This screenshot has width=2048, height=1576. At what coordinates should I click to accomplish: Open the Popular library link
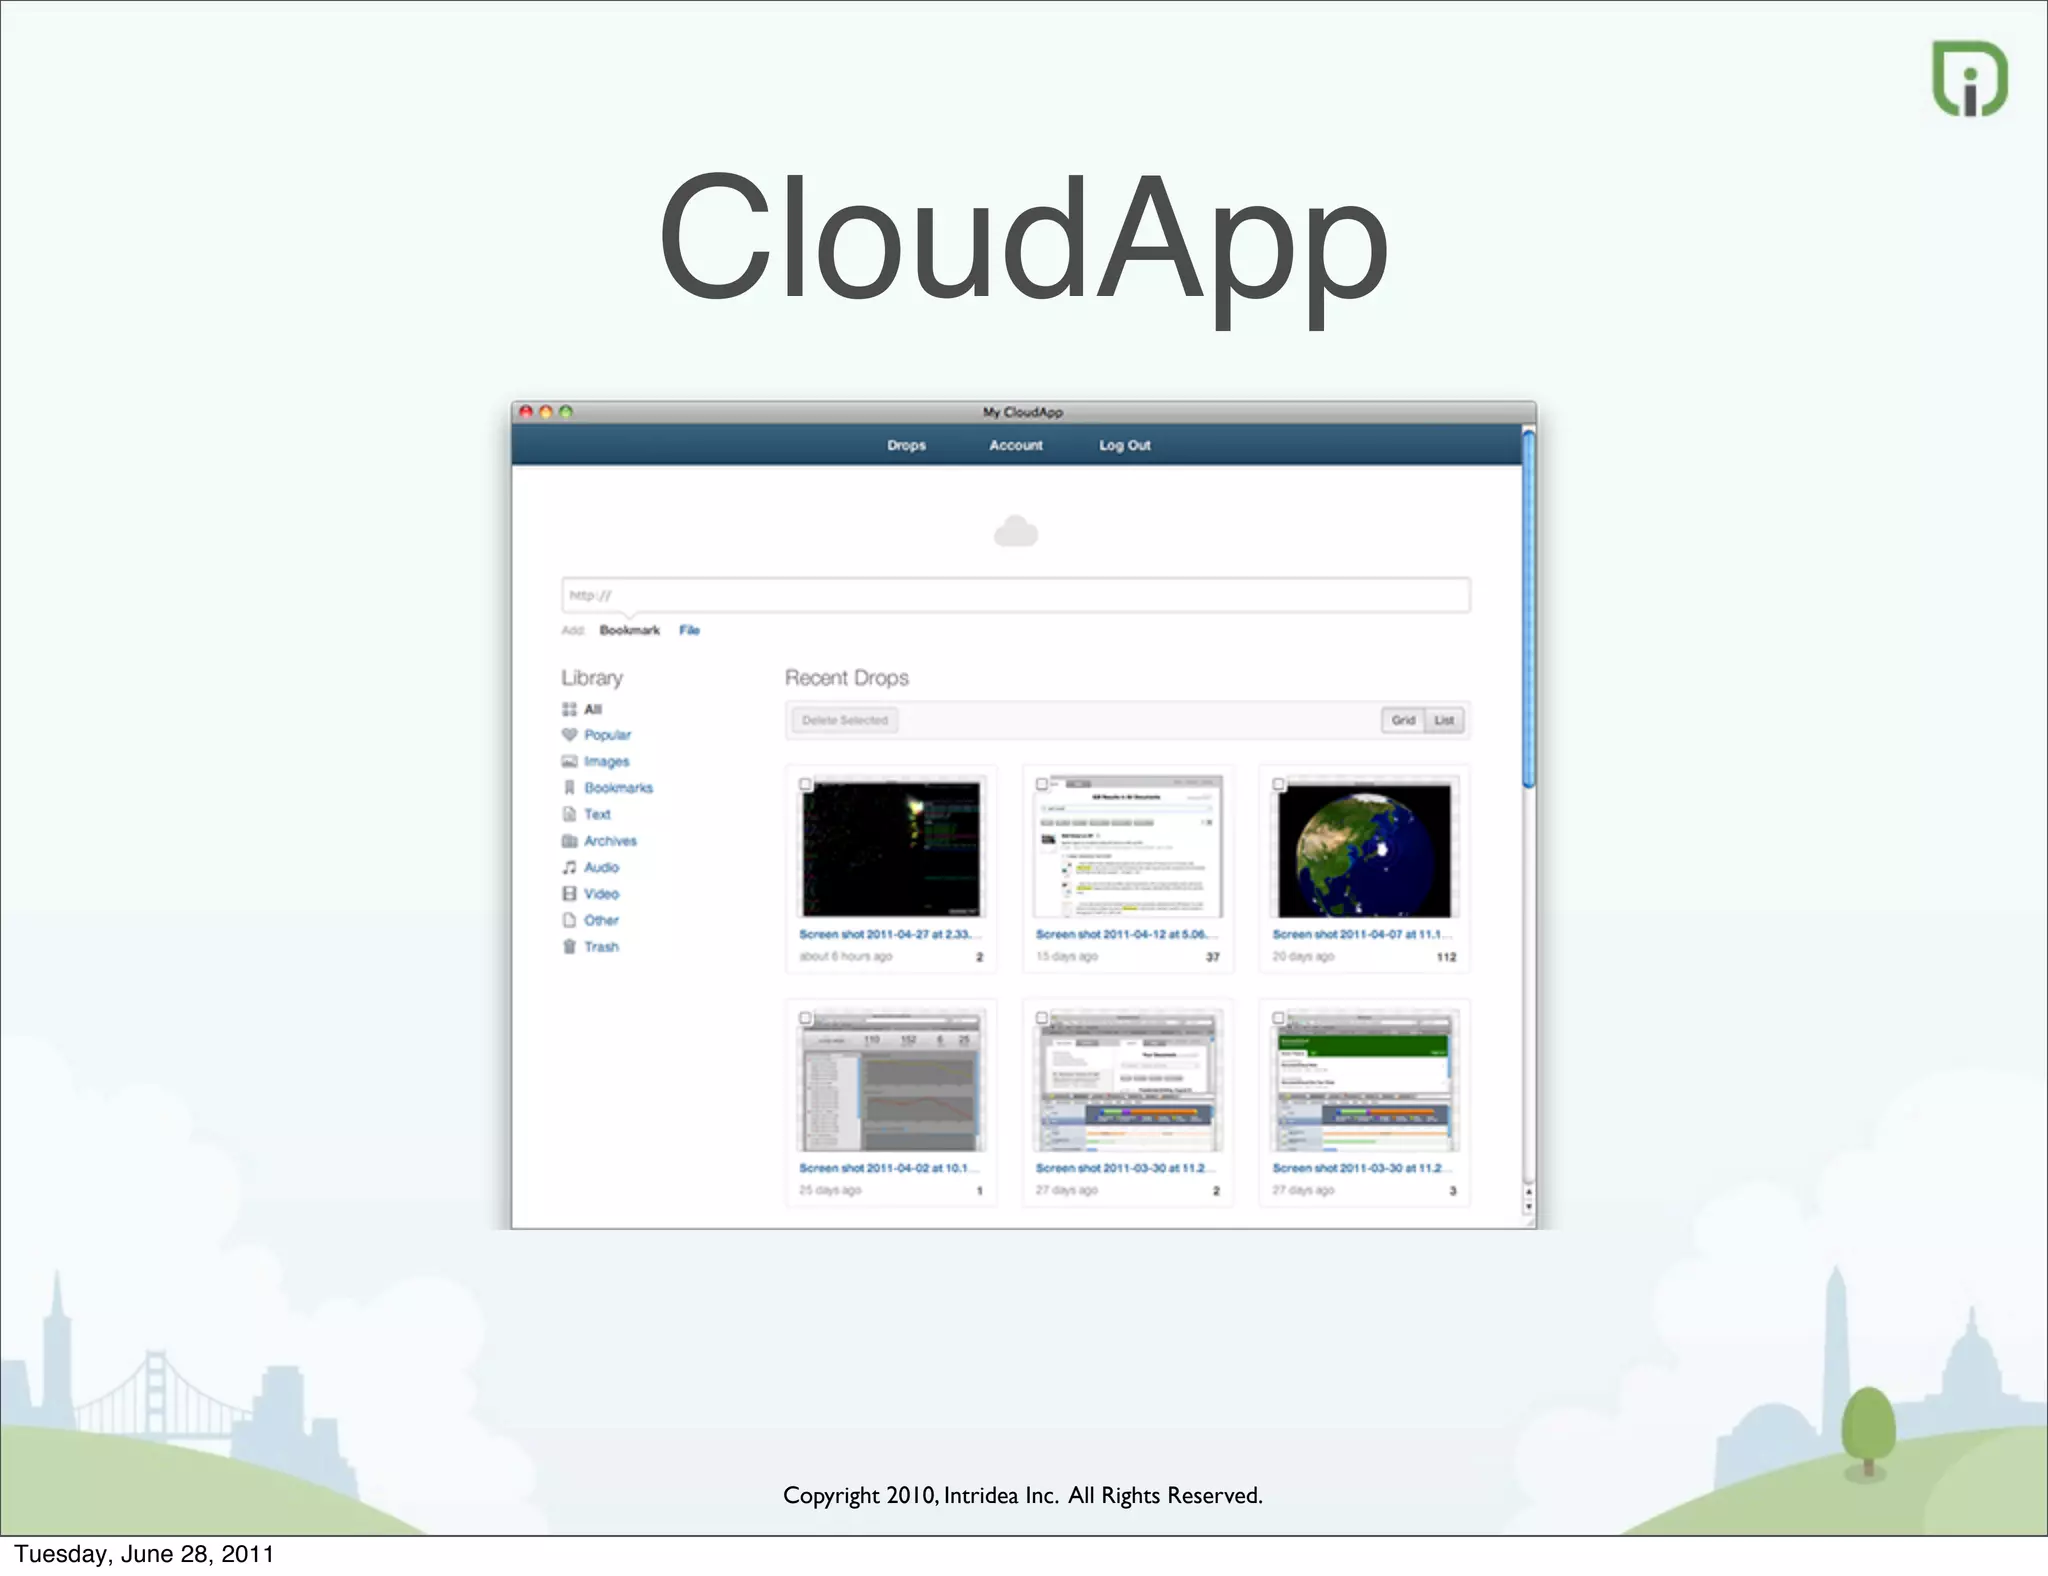click(x=608, y=735)
